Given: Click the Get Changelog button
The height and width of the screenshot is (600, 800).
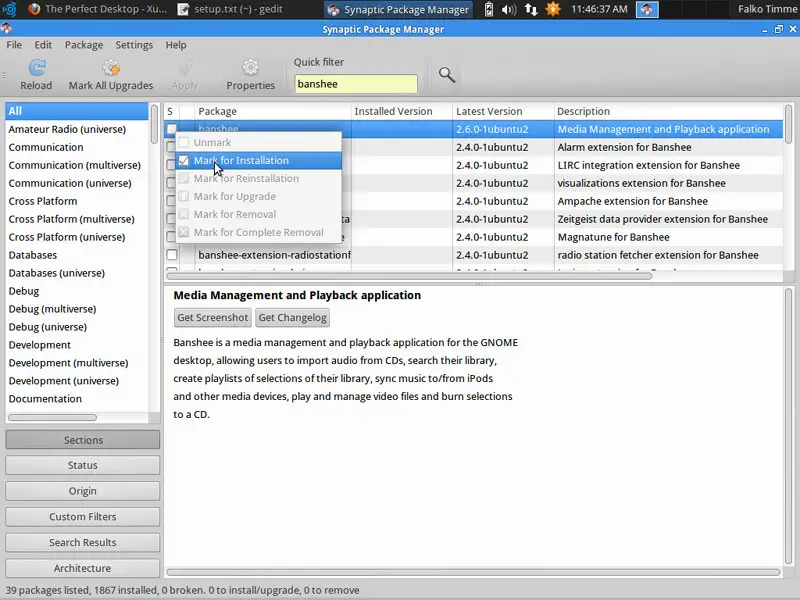Looking at the screenshot, I should (x=292, y=317).
